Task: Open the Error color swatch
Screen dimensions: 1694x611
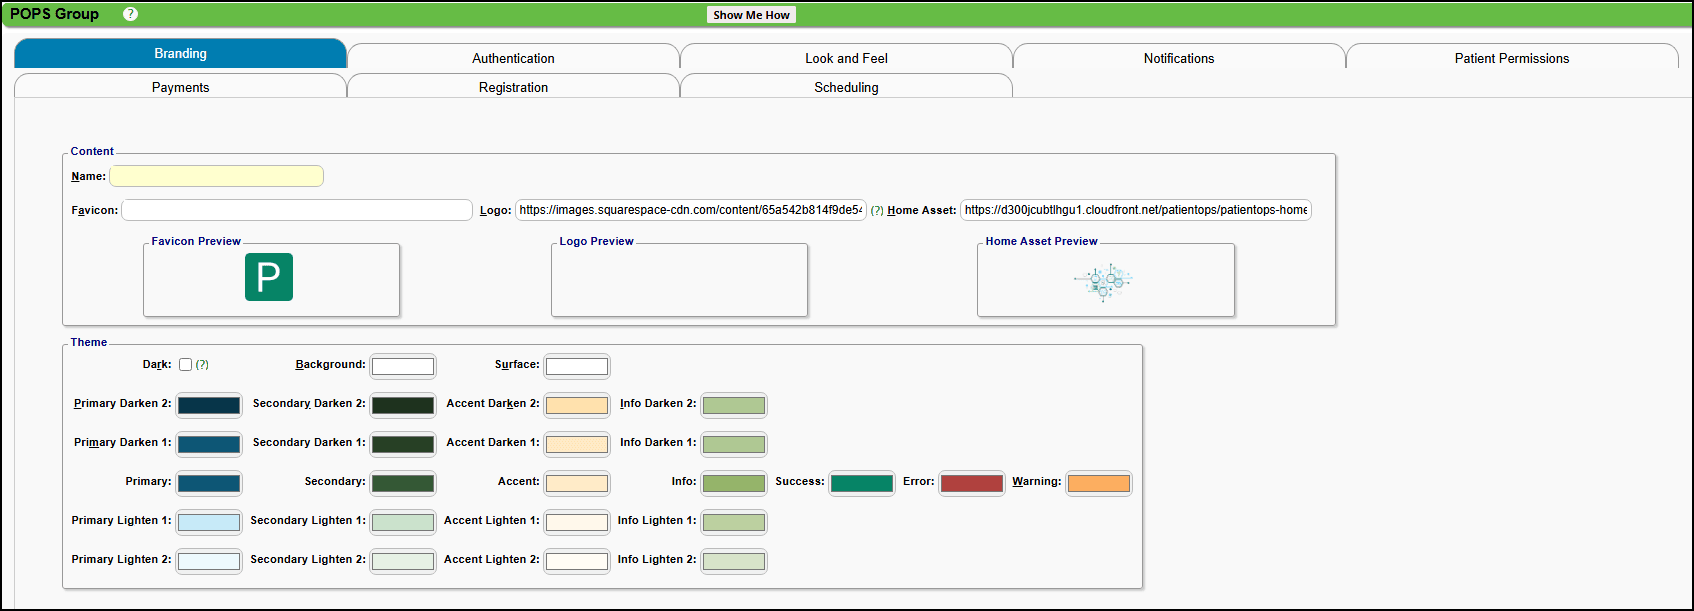Action: [971, 483]
